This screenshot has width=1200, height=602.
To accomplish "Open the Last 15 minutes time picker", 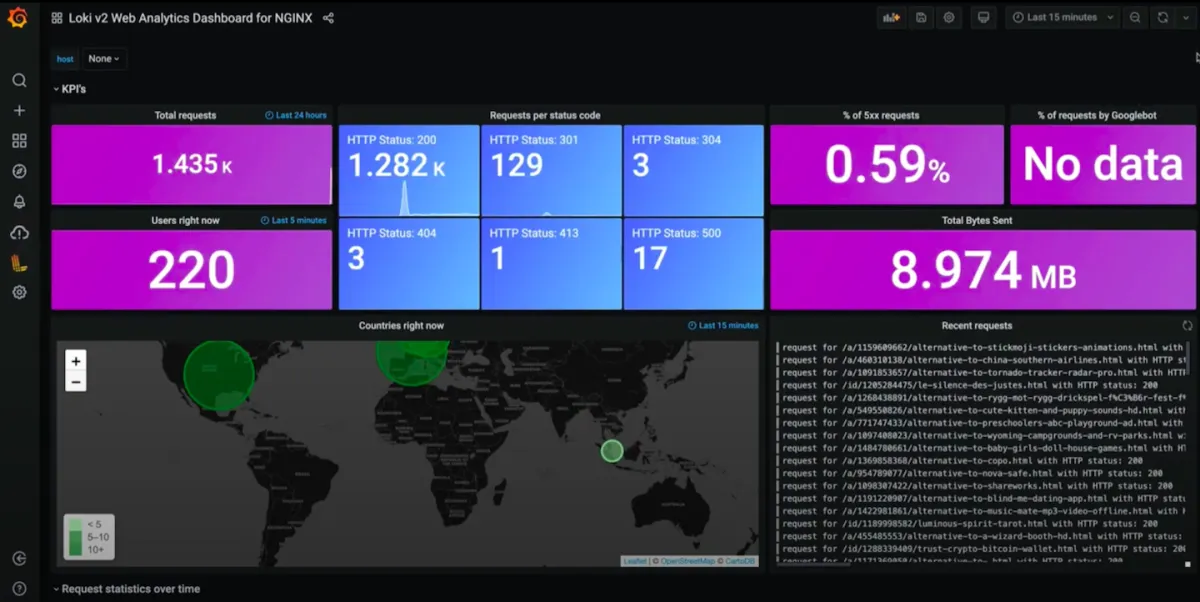I will (1062, 17).
